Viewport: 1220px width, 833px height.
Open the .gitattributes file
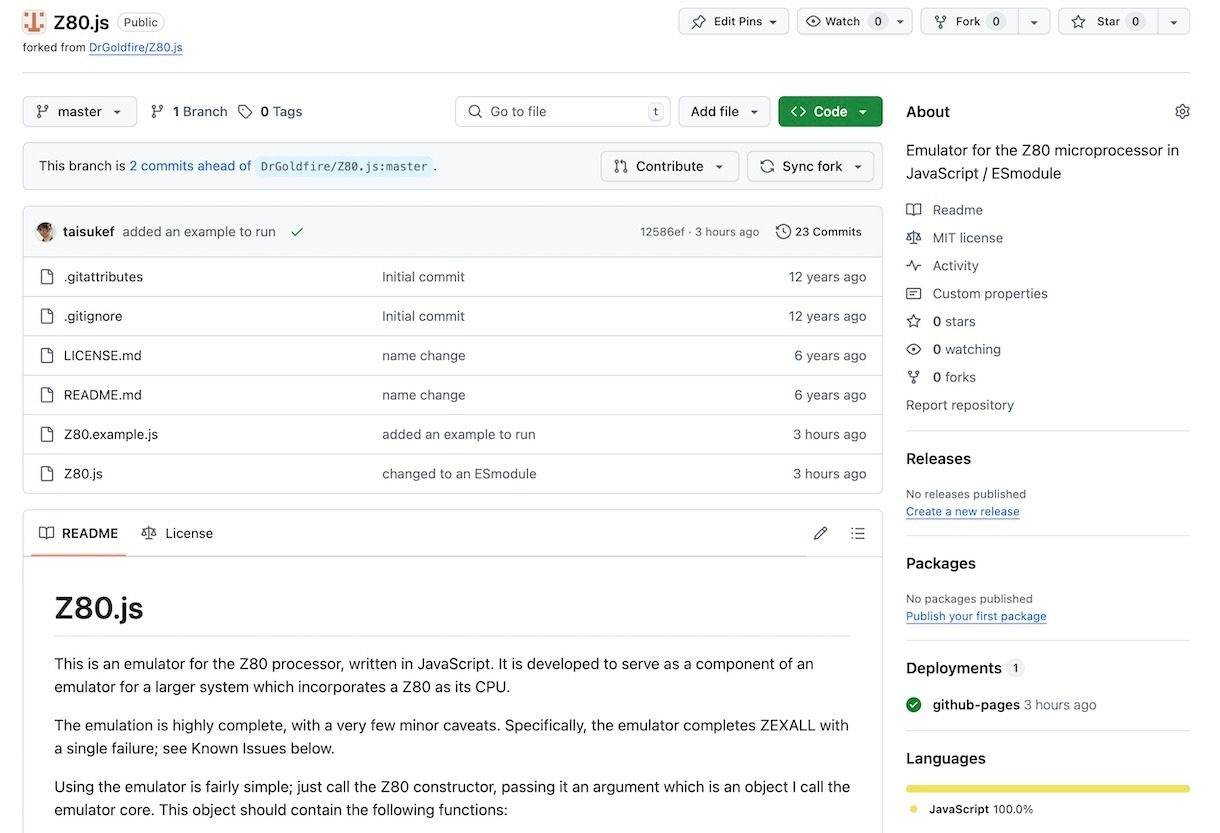tap(103, 277)
